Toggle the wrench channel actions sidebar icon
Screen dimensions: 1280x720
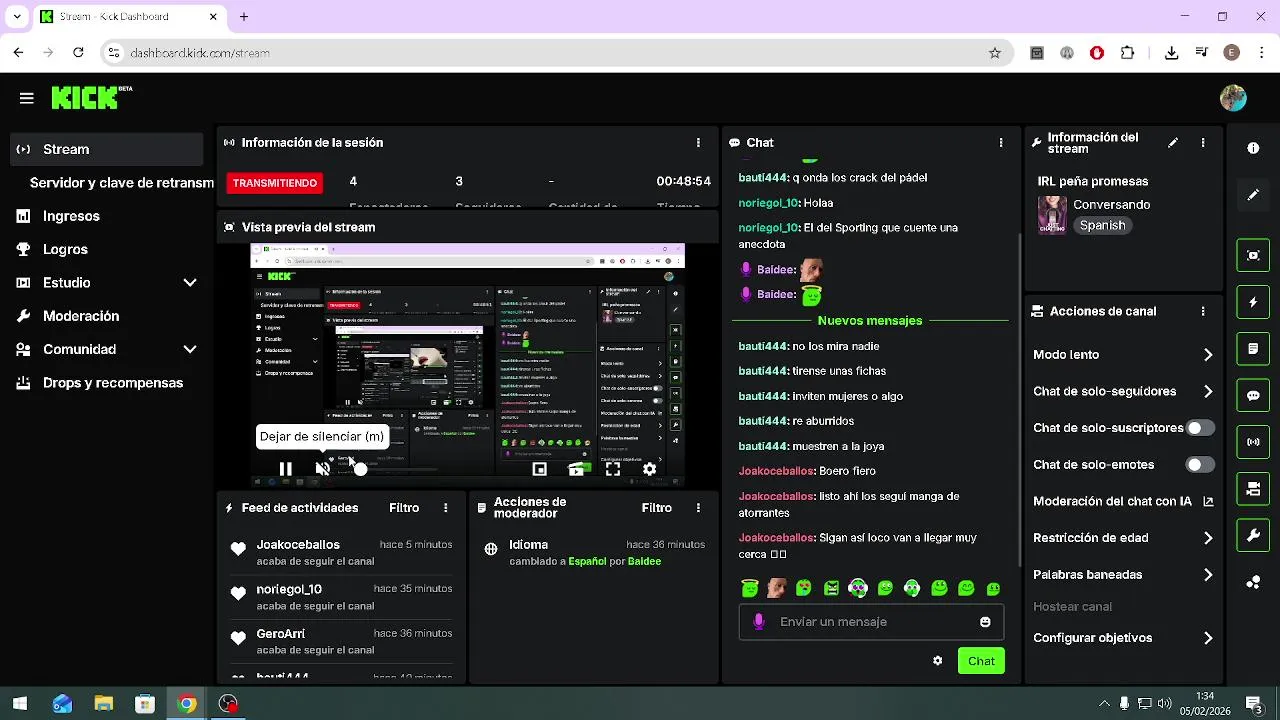pos(1253,535)
